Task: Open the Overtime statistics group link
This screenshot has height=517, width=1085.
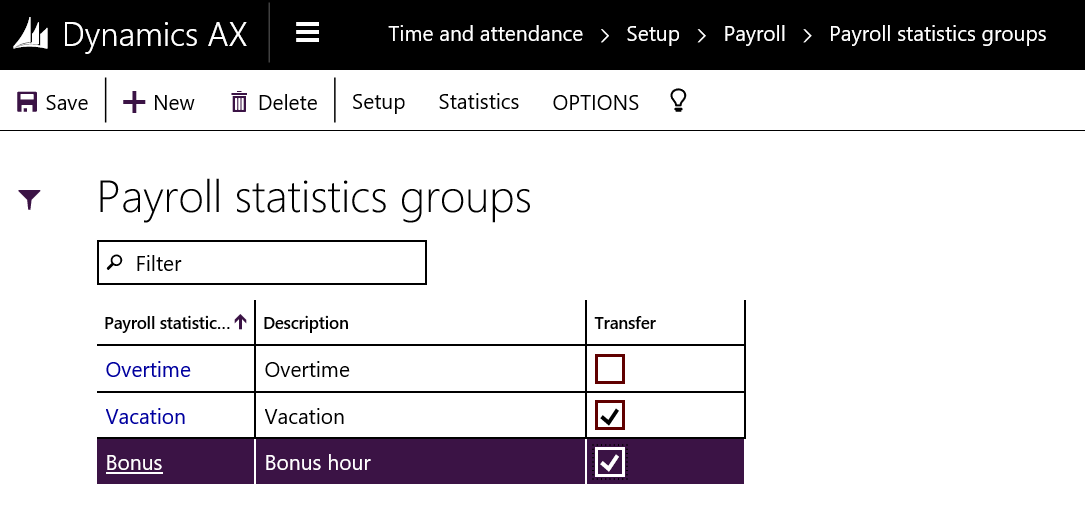Action: coord(148,370)
